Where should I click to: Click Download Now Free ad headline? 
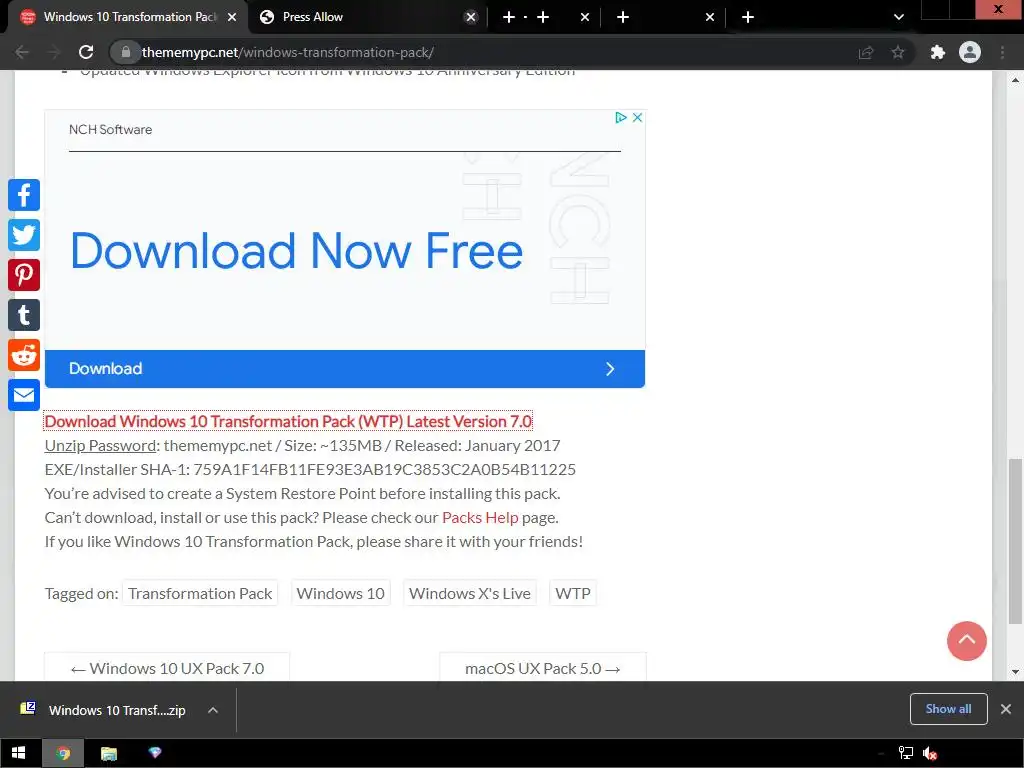click(x=296, y=251)
